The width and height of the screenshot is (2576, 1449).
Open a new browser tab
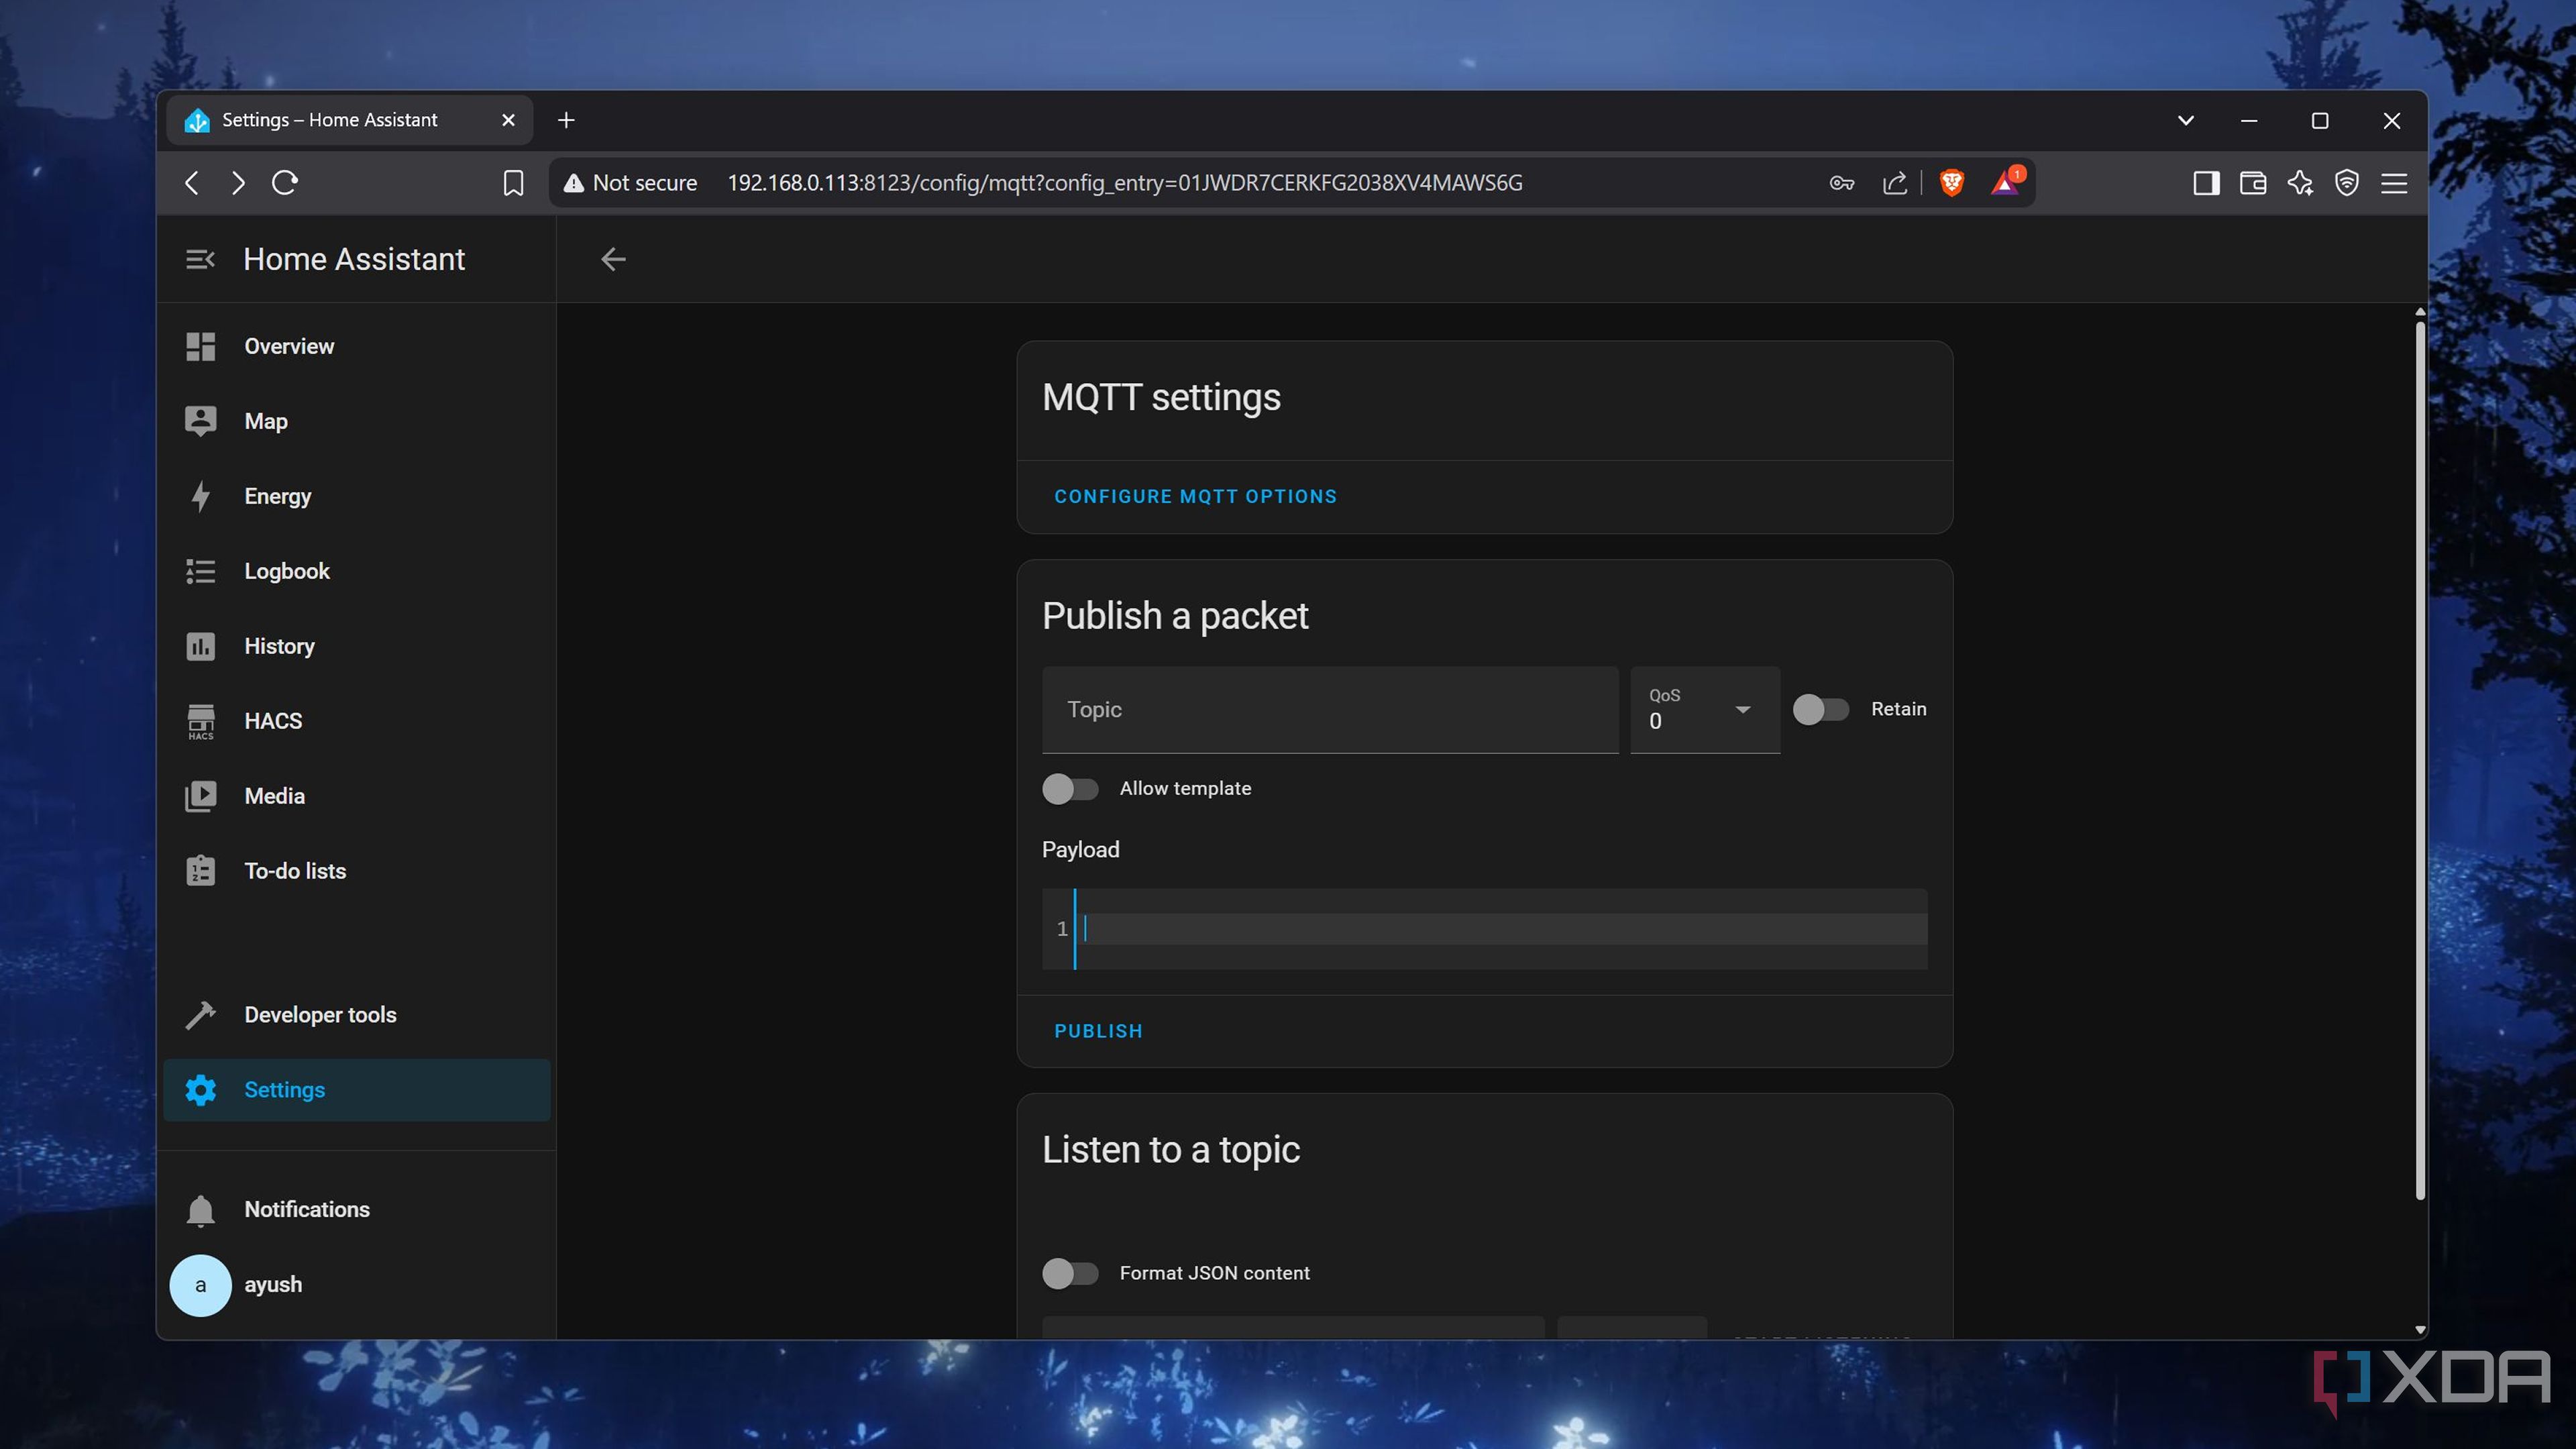(x=566, y=121)
